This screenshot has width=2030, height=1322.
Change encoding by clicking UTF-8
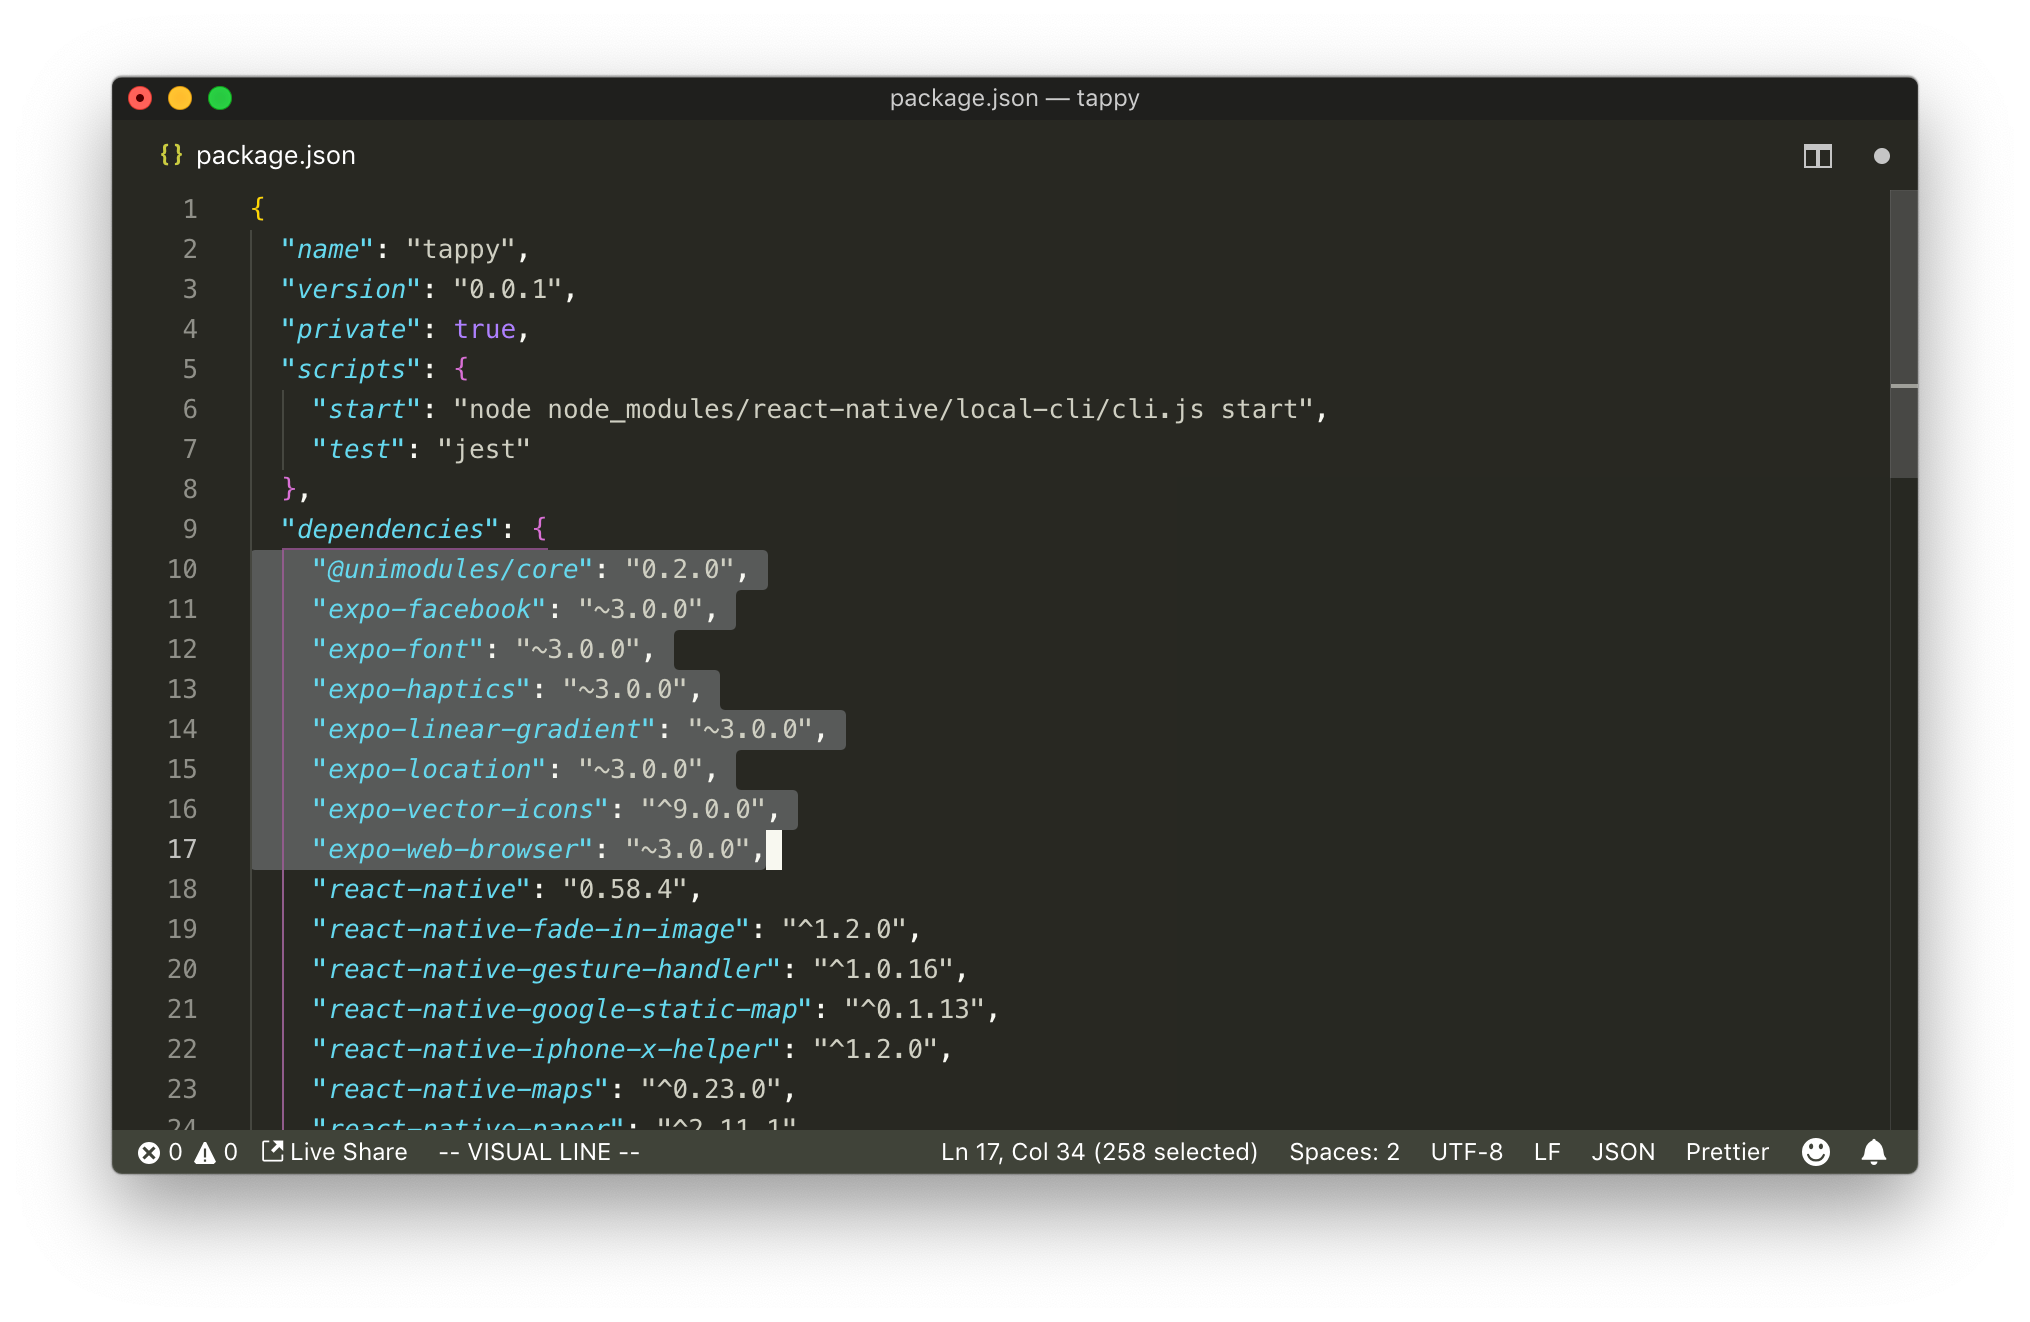(x=1467, y=1152)
